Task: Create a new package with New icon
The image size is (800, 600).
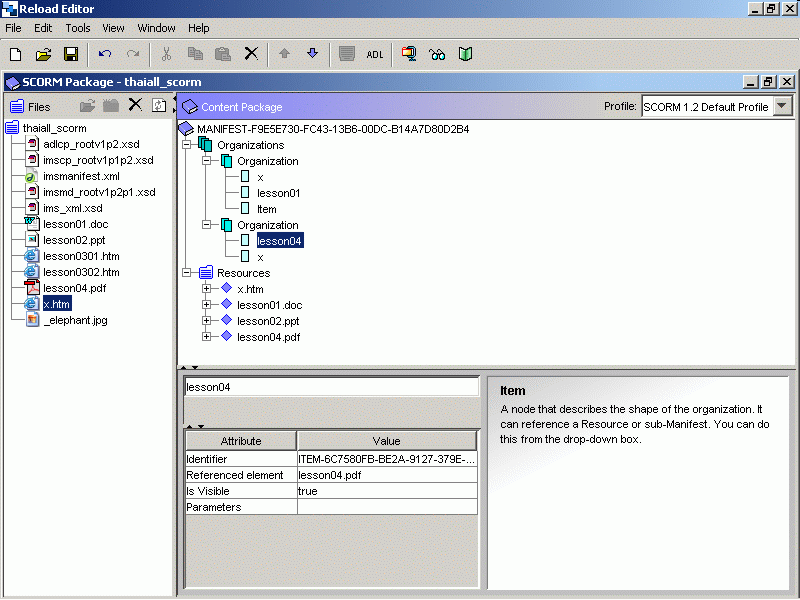Action: 15,54
